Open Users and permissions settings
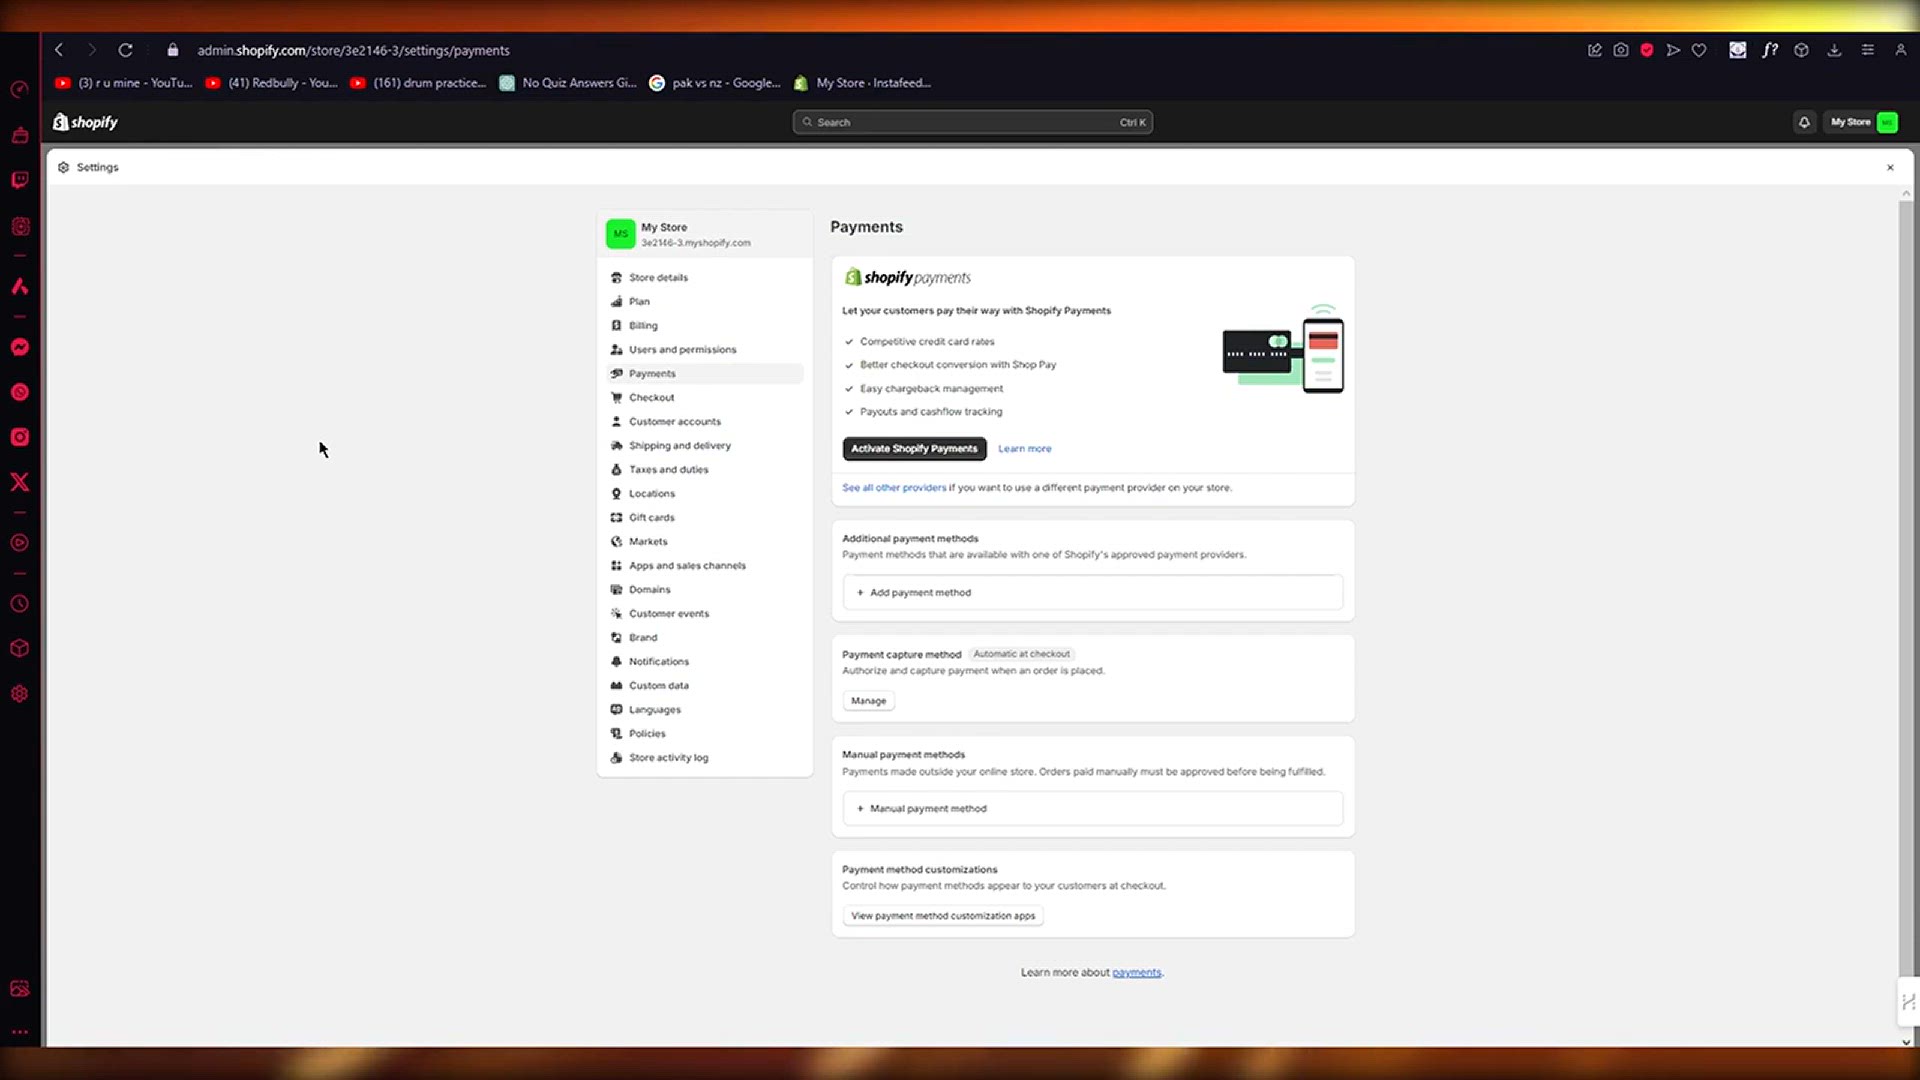This screenshot has height=1080, width=1920. [705, 350]
